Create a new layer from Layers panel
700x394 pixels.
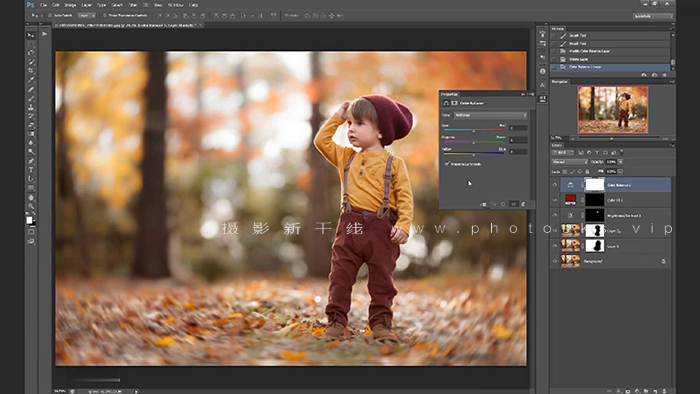tap(655, 391)
